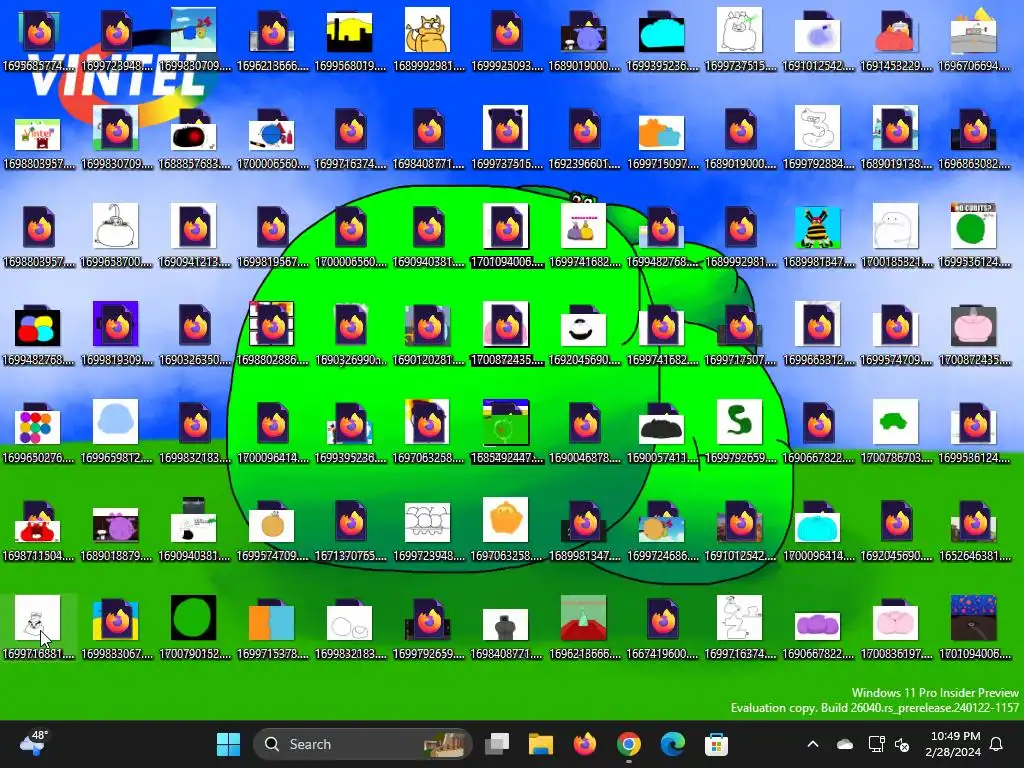Select orange and blue rectangles 1699715378
1024x768 pixels.
coord(272,628)
